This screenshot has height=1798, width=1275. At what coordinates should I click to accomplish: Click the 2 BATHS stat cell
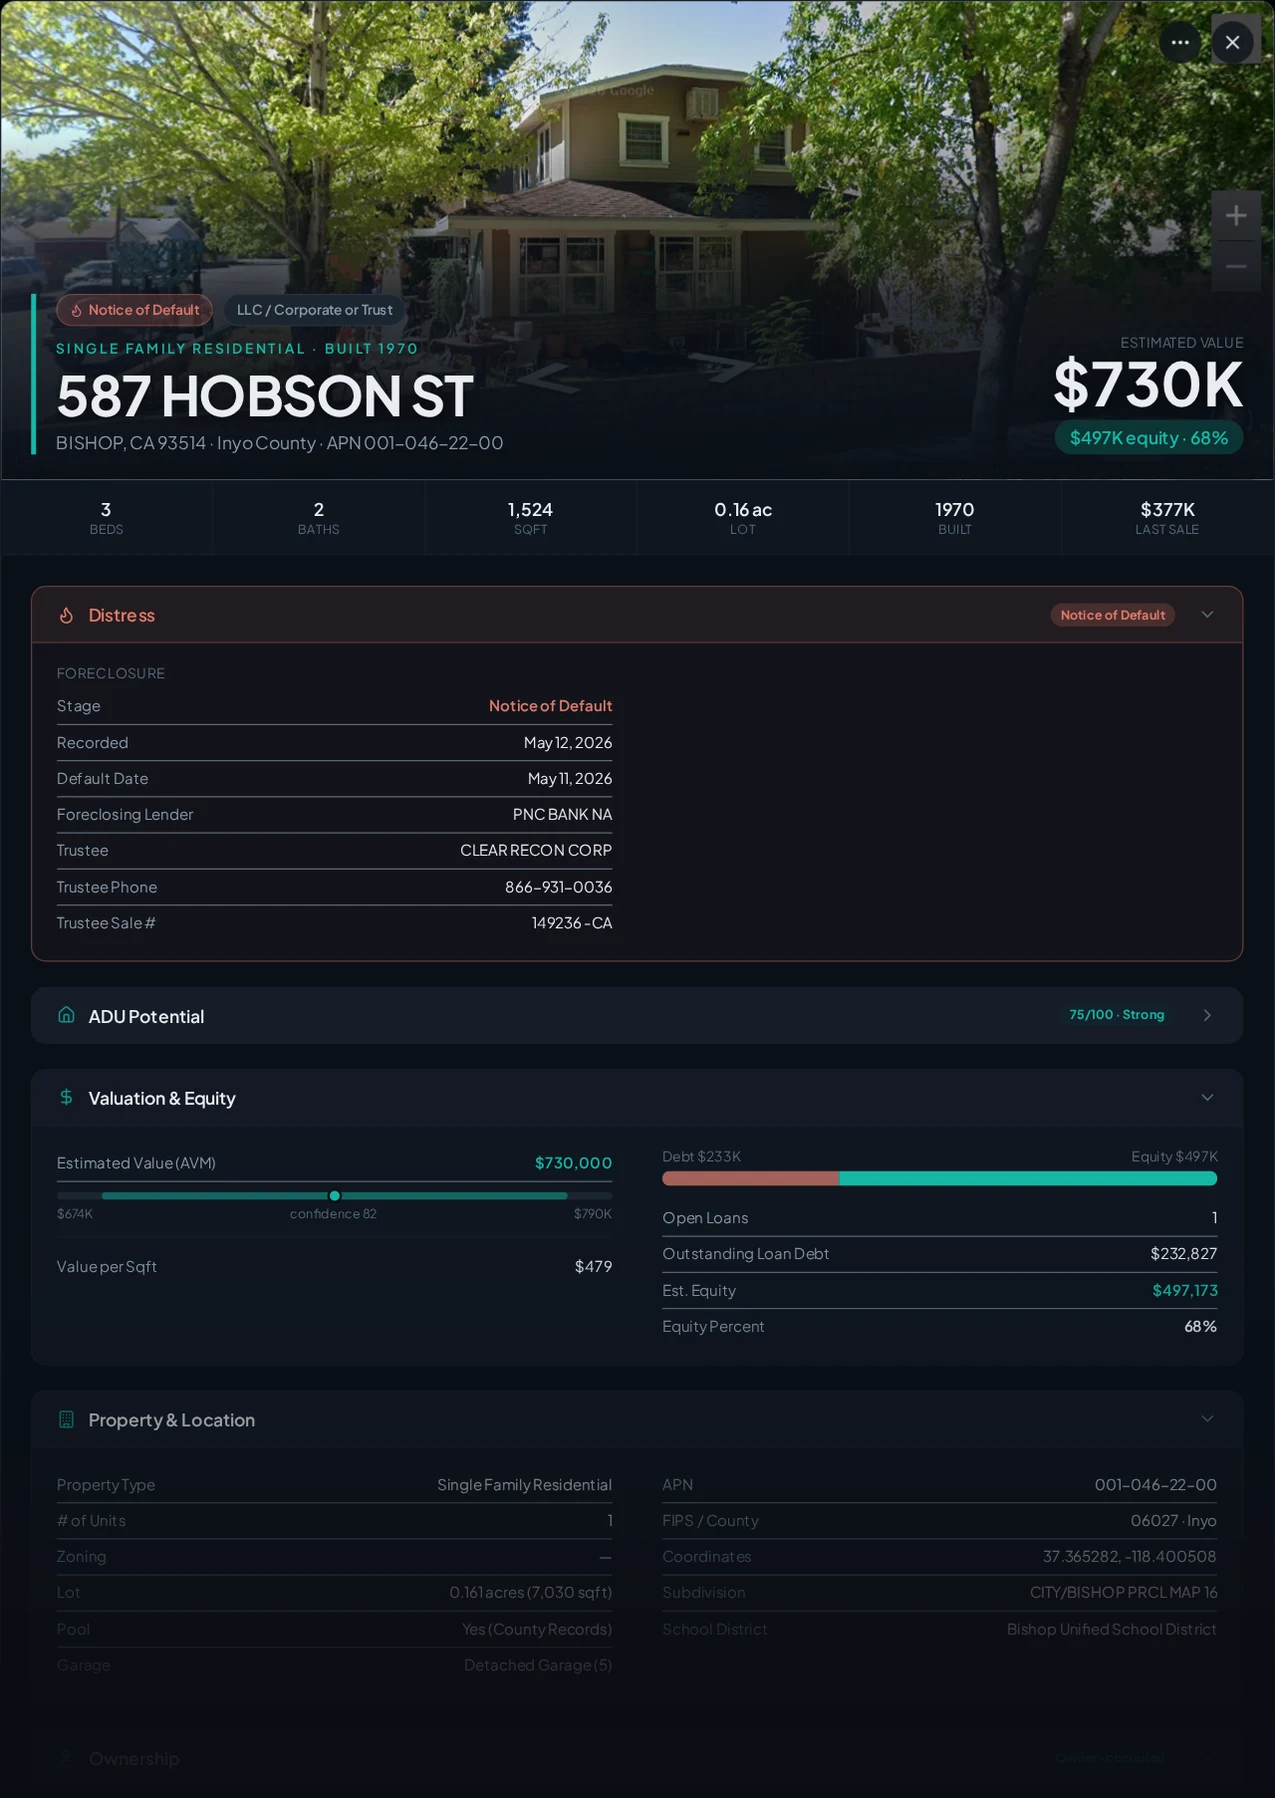[x=318, y=517]
